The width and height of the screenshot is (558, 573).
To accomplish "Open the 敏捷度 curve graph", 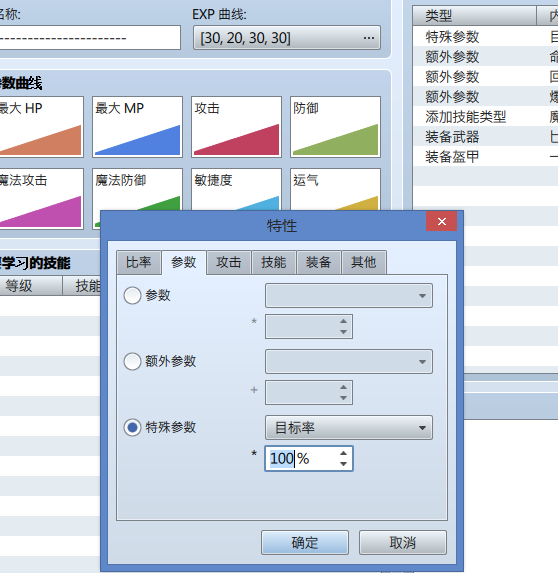I will pyautogui.click(x=236, y=189).
